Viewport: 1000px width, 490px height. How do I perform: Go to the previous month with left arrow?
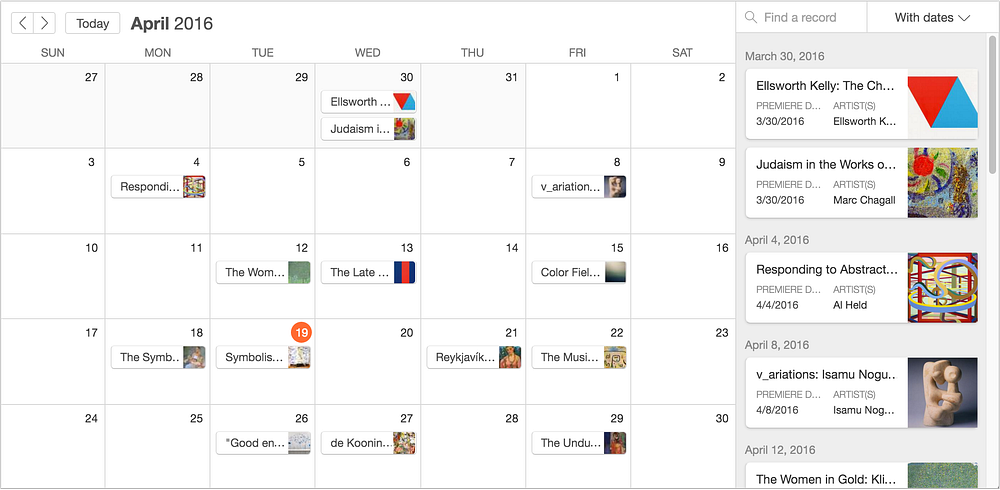pos(23,24)
